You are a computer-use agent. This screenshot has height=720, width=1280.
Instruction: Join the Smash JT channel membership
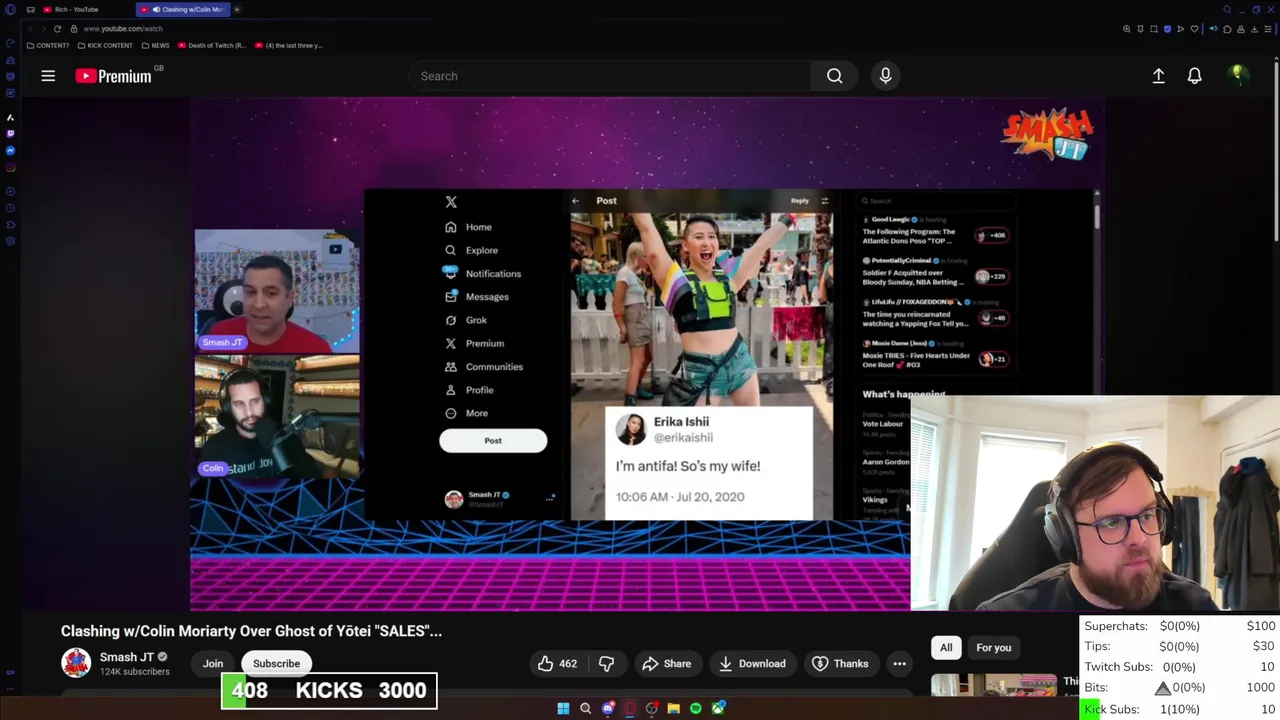point(213,664)
